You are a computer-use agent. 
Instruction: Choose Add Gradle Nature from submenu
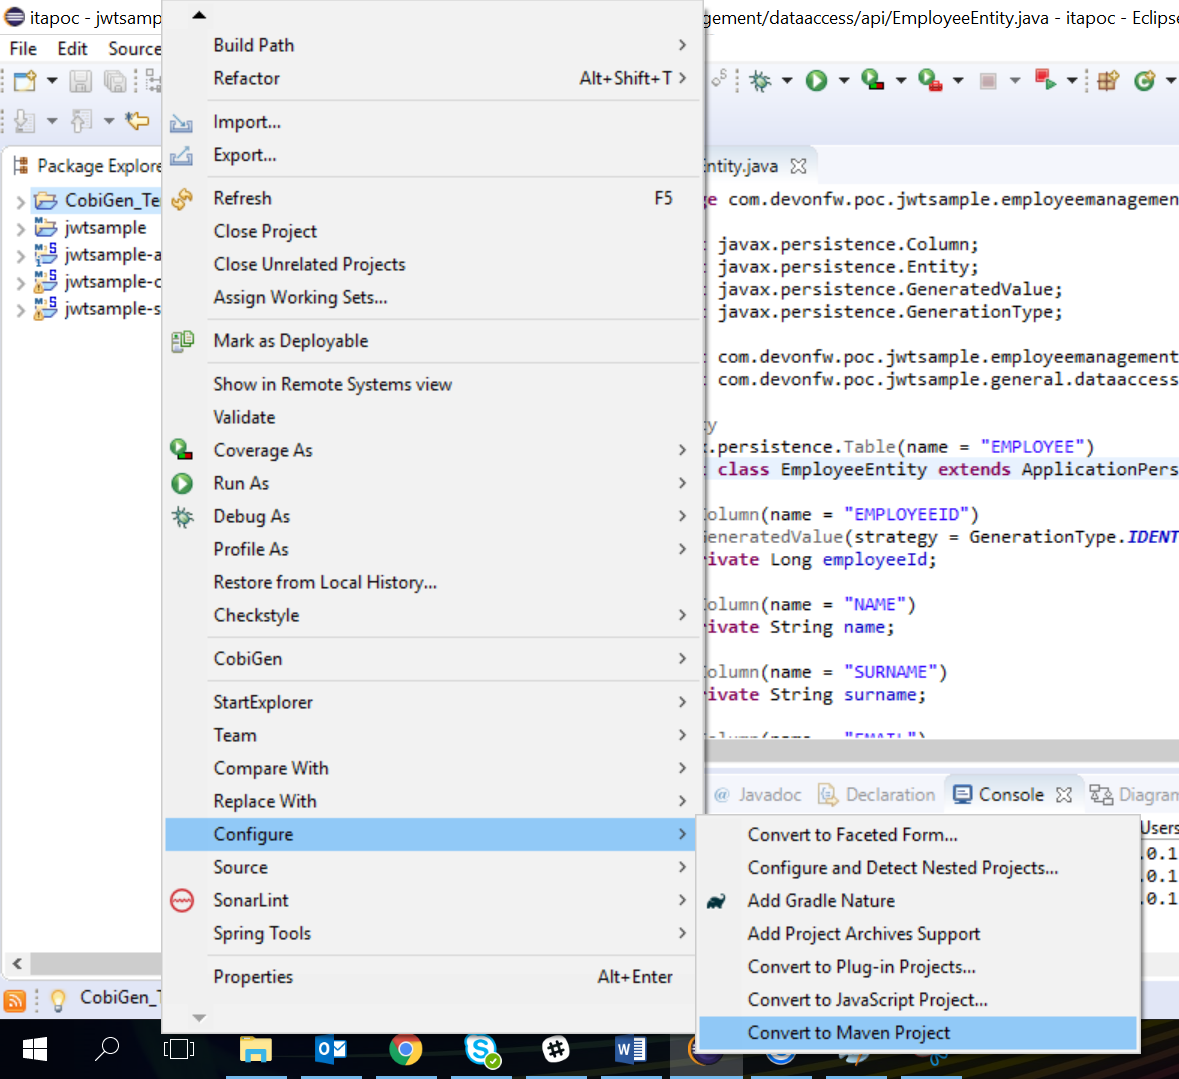pos(820,901)
